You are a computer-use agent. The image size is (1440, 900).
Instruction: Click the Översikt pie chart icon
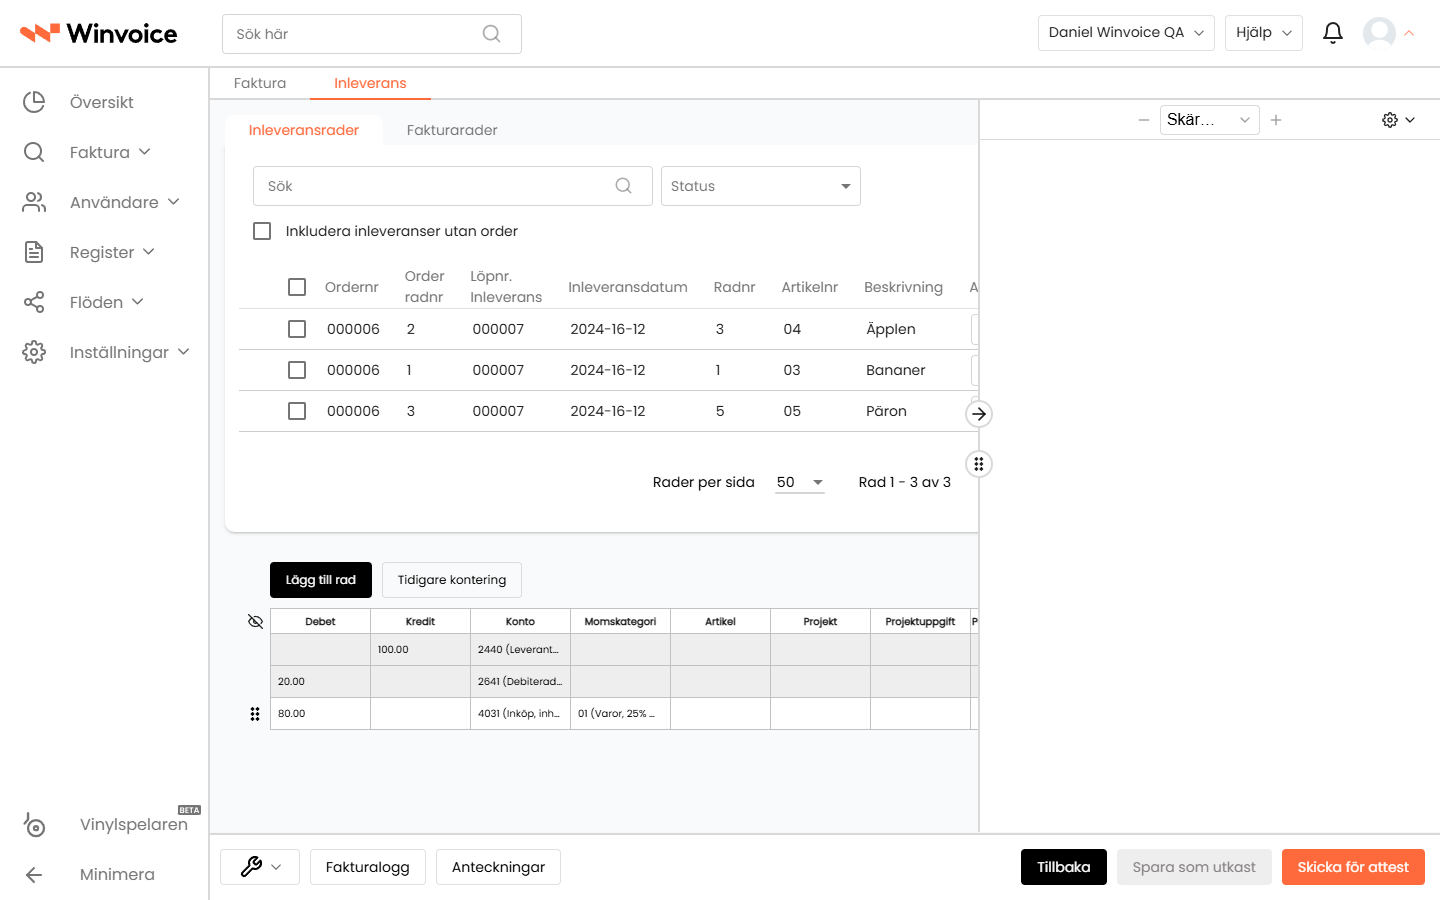(x=34, y=102)
